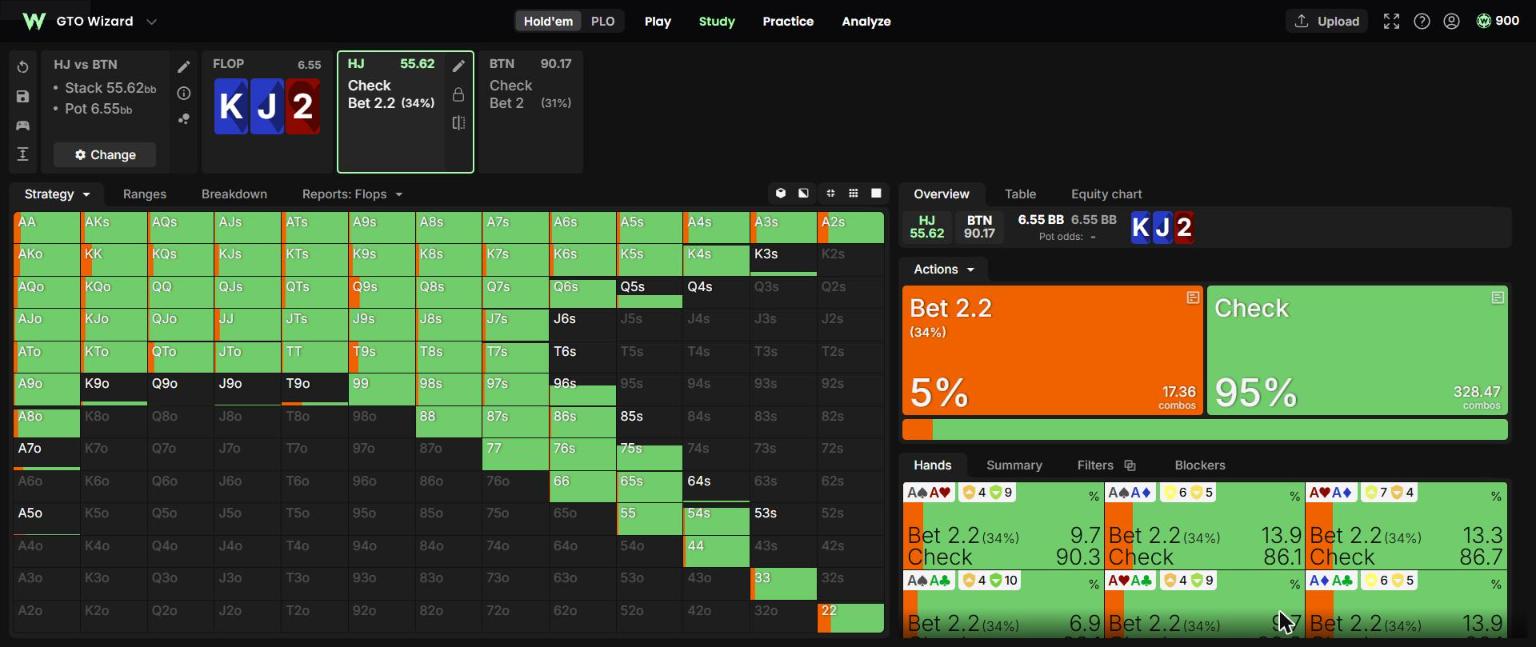Click the list icon on the Check tile
Viewport: 1536px width, 647px height.
tap(1497, 298)
